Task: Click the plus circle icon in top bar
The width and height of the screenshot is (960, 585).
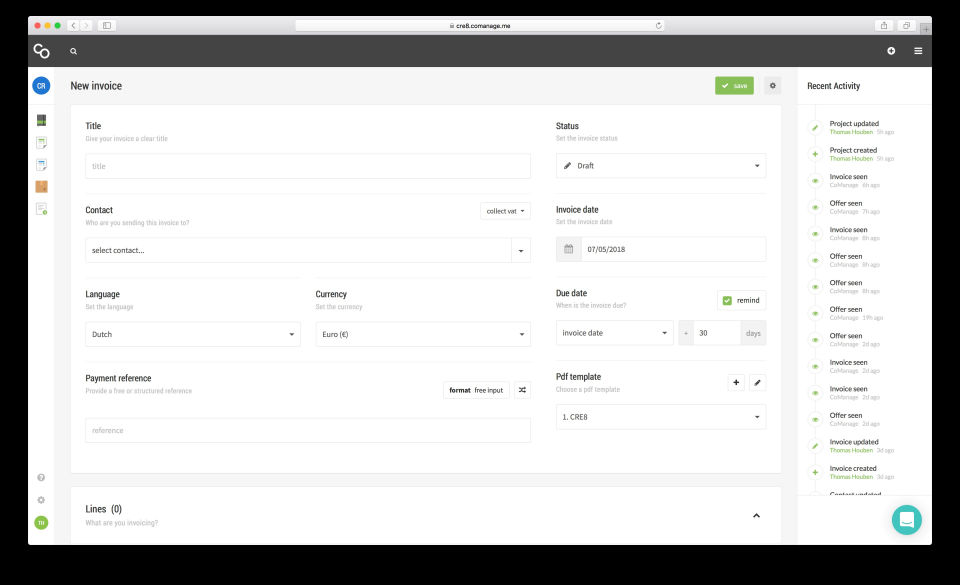Action: pos(891,51)
